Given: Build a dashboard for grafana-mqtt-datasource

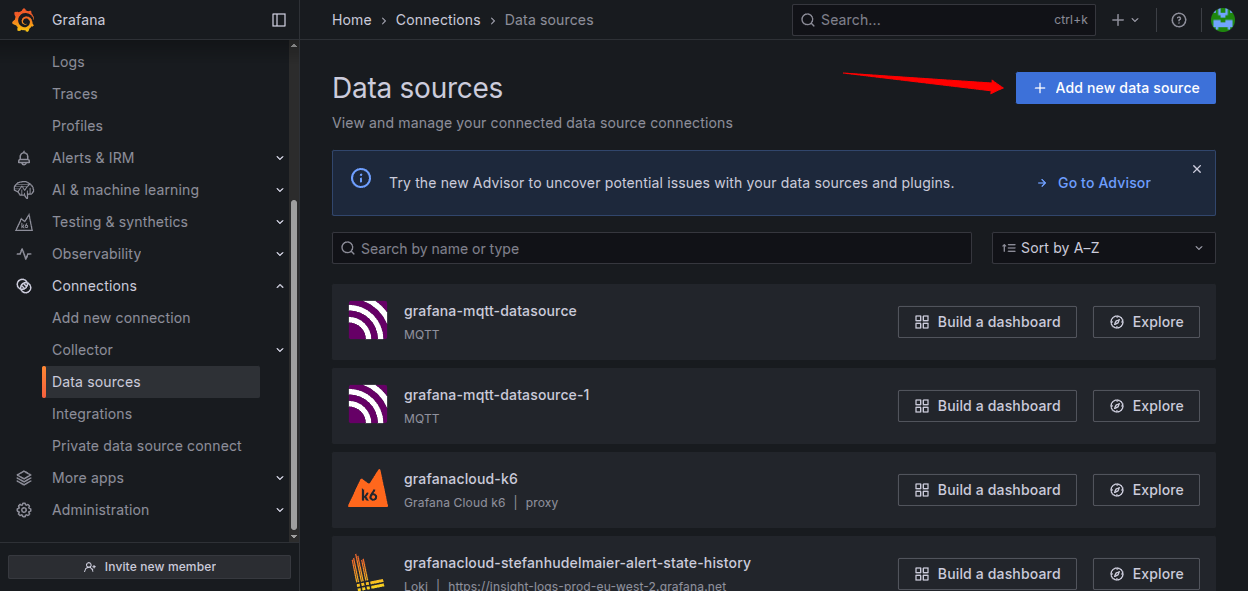Looking at the screenshot, I should (x=987, y=322).
